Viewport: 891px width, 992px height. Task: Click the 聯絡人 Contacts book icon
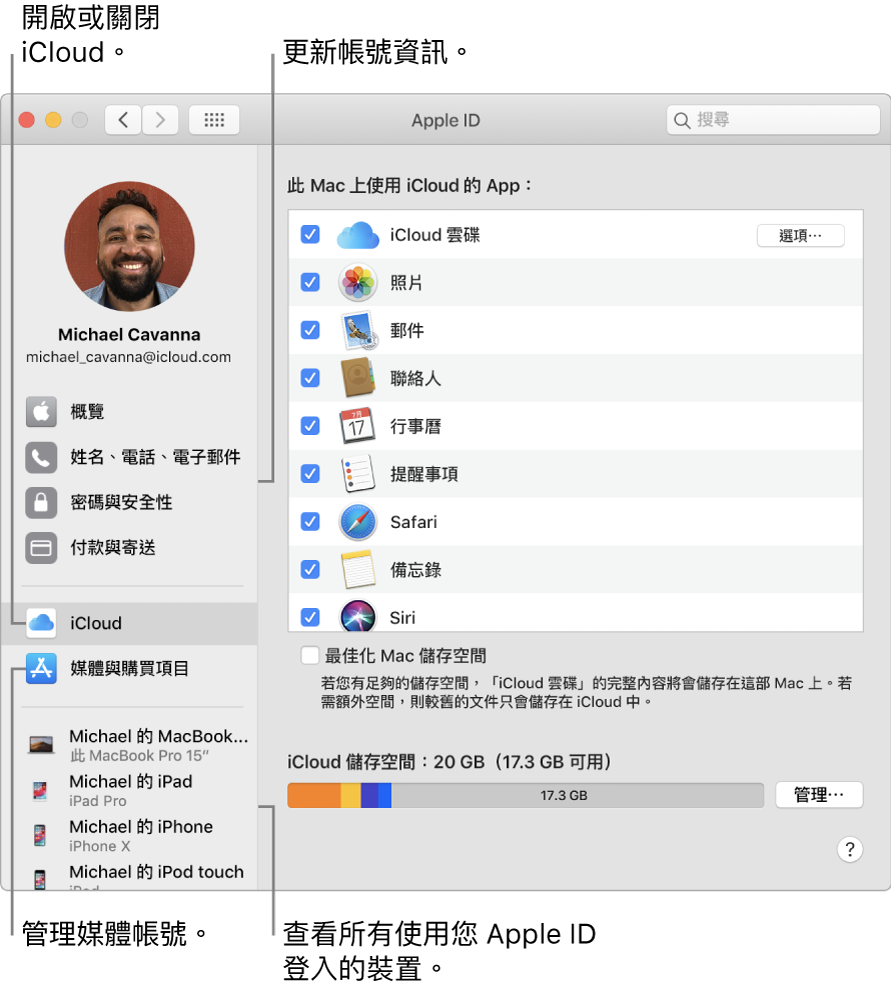358,378
